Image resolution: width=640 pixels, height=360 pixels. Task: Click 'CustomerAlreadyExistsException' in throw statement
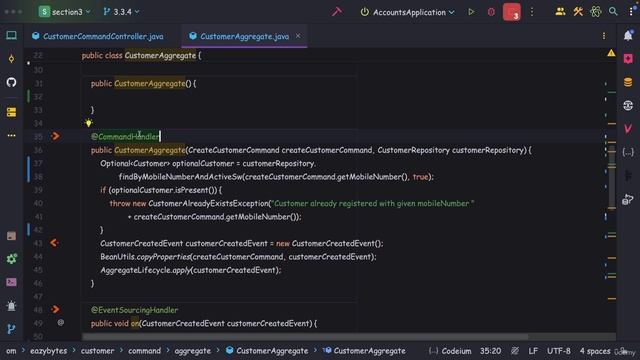click(208, 203)
